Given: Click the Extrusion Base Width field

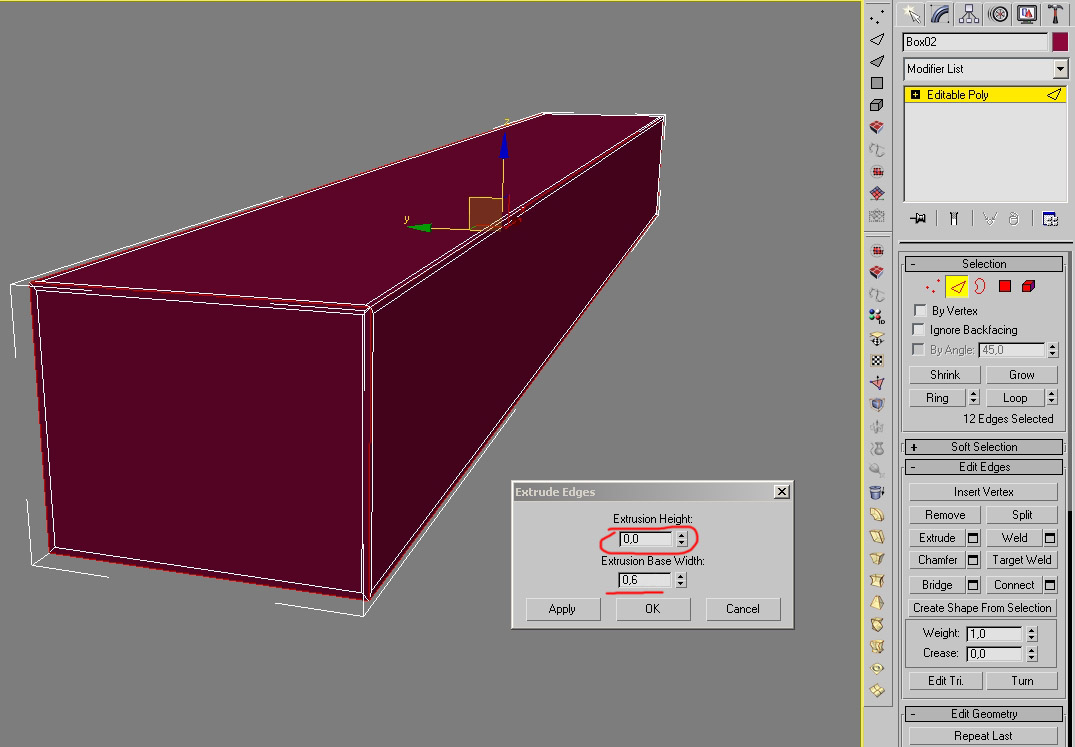Looking at the screenshot, I should 645,580.
